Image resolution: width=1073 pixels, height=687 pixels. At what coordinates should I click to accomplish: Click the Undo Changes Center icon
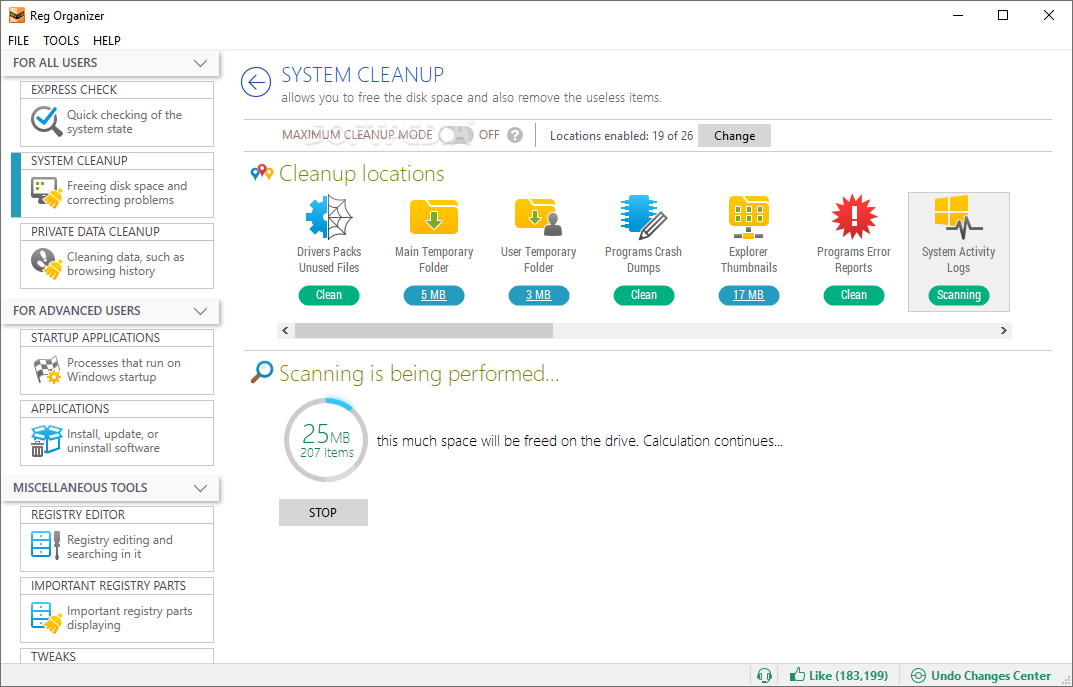click(x=918, y=676)
